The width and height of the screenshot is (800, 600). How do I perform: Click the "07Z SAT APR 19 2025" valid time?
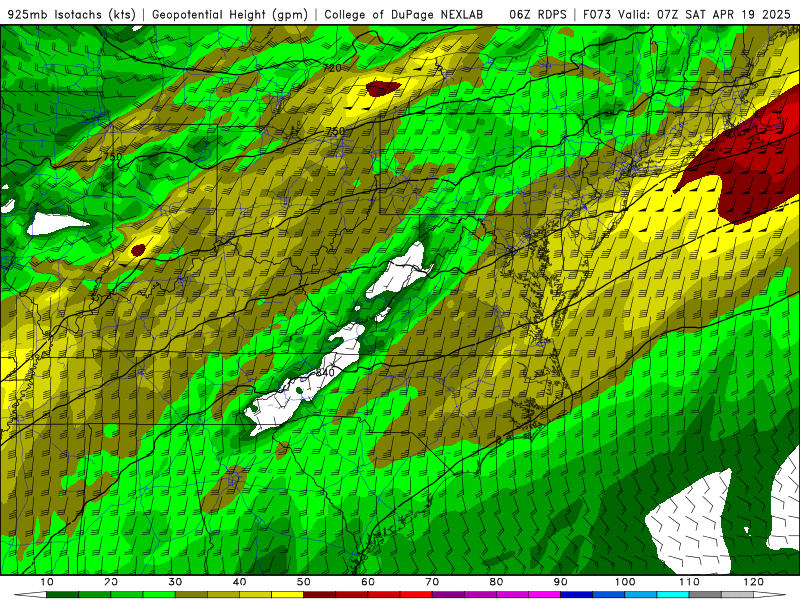pyautogui.click(x=724, y=15)
